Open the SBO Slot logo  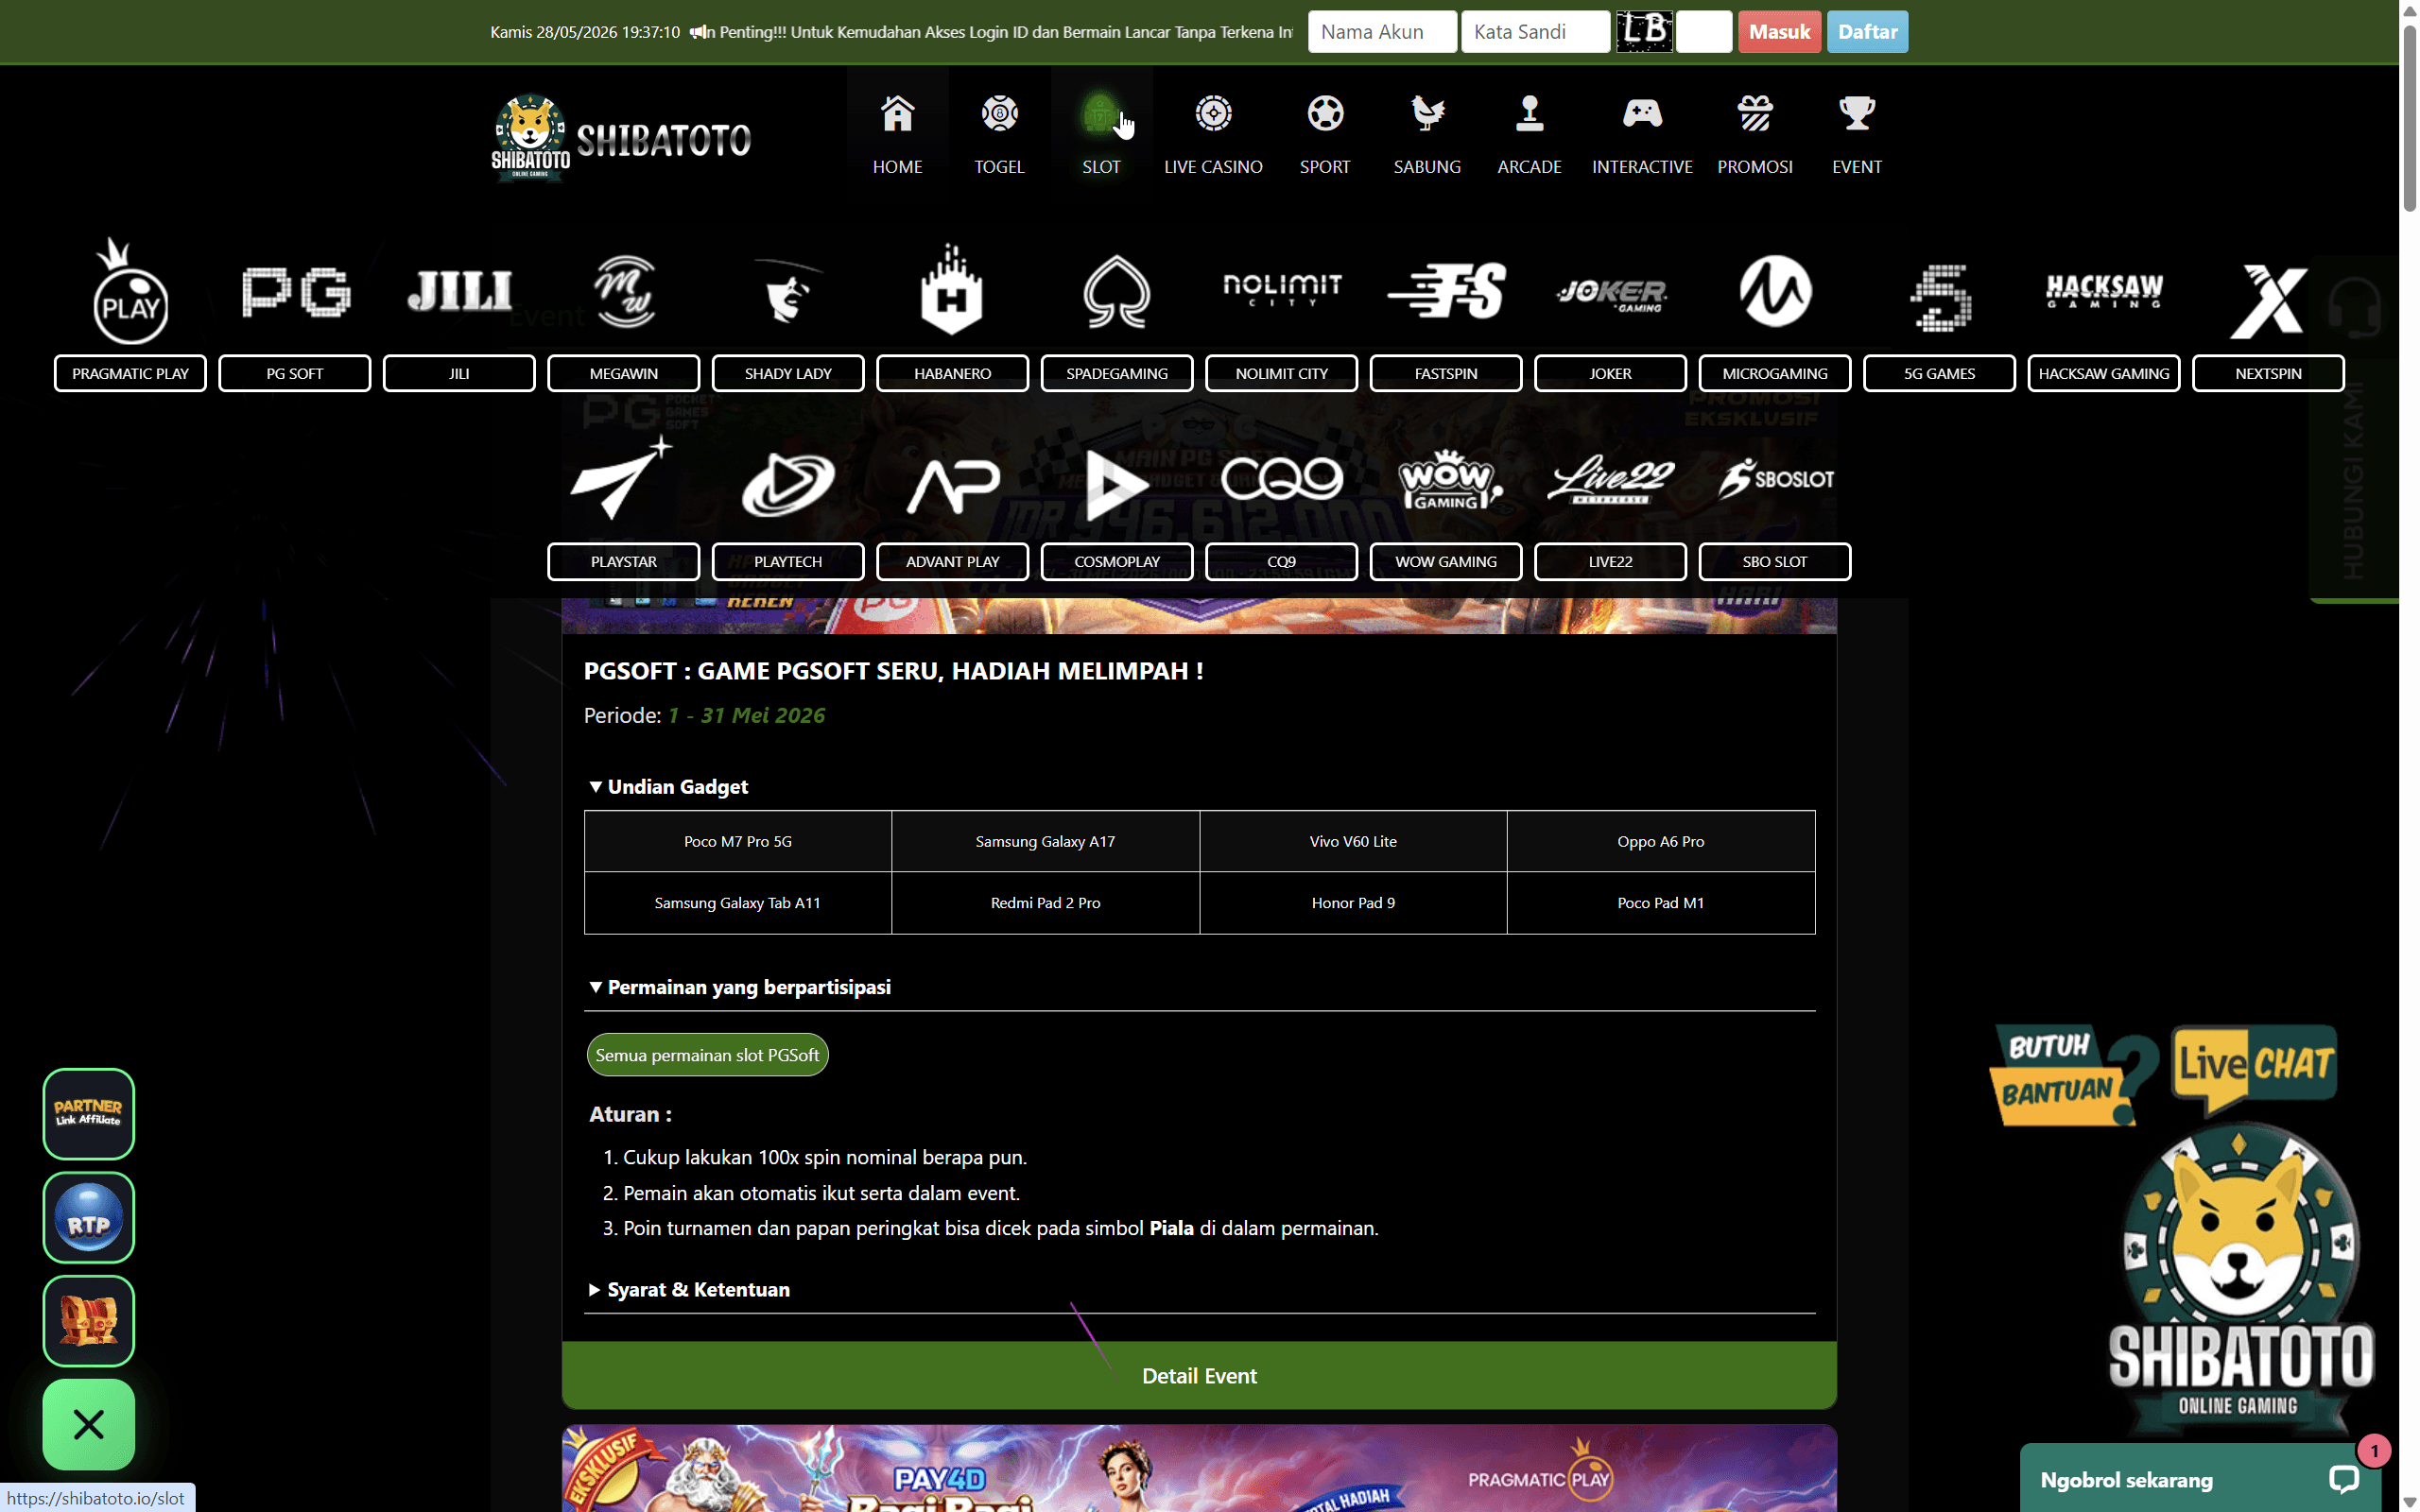tap(1775, 478)
